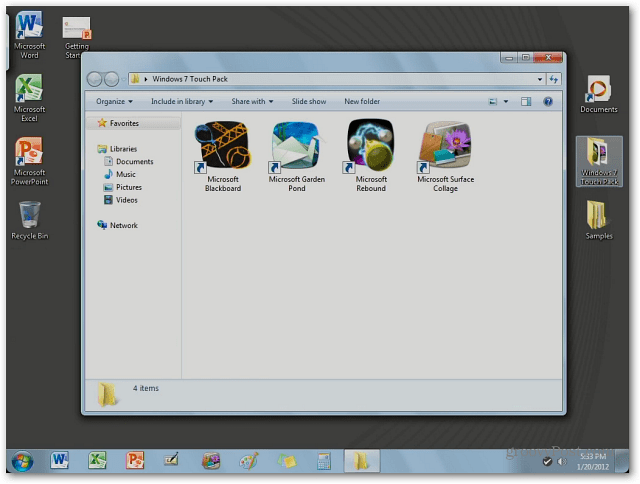The width and height of the screenshot is (640, 484).
Task: Select the Recycle Bin on desktop
Action: [29, 220]
